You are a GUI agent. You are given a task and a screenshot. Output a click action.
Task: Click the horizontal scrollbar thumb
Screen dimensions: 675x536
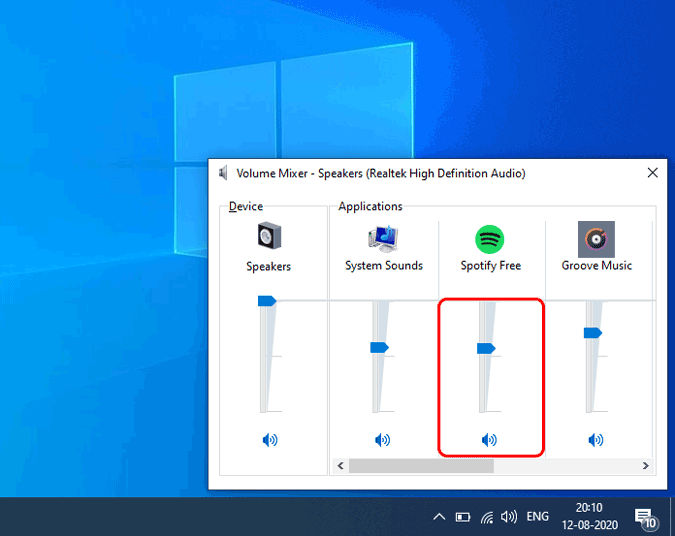coord(421,465)
